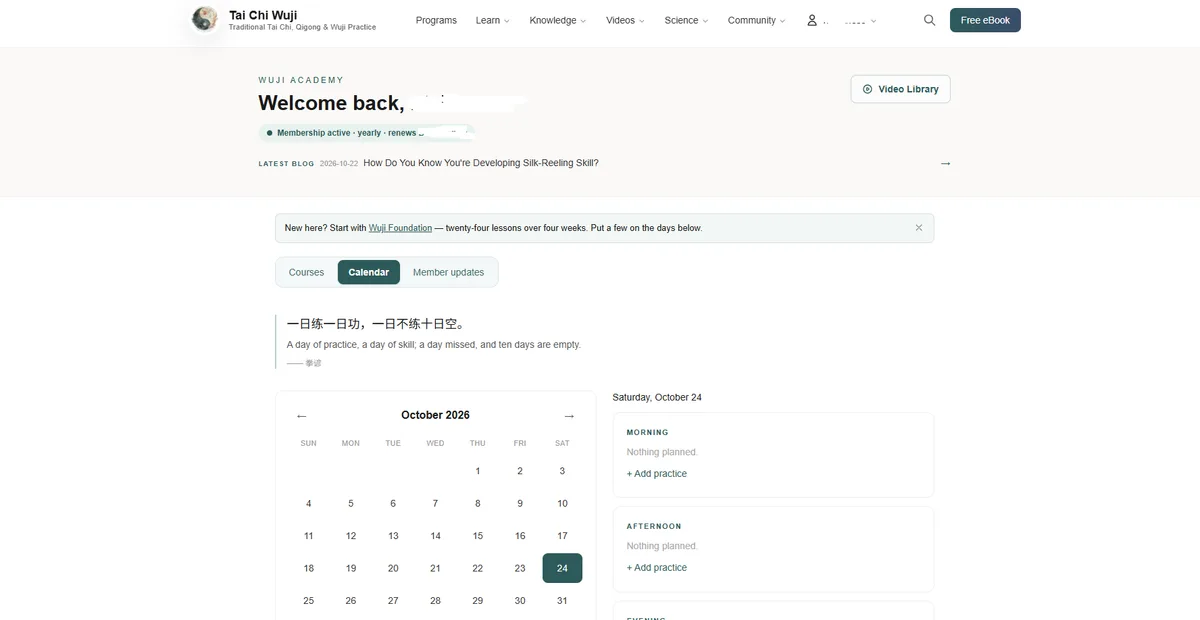
Task: Open the Silk-Reeling Skill blog post
Action: click(481, 163)
